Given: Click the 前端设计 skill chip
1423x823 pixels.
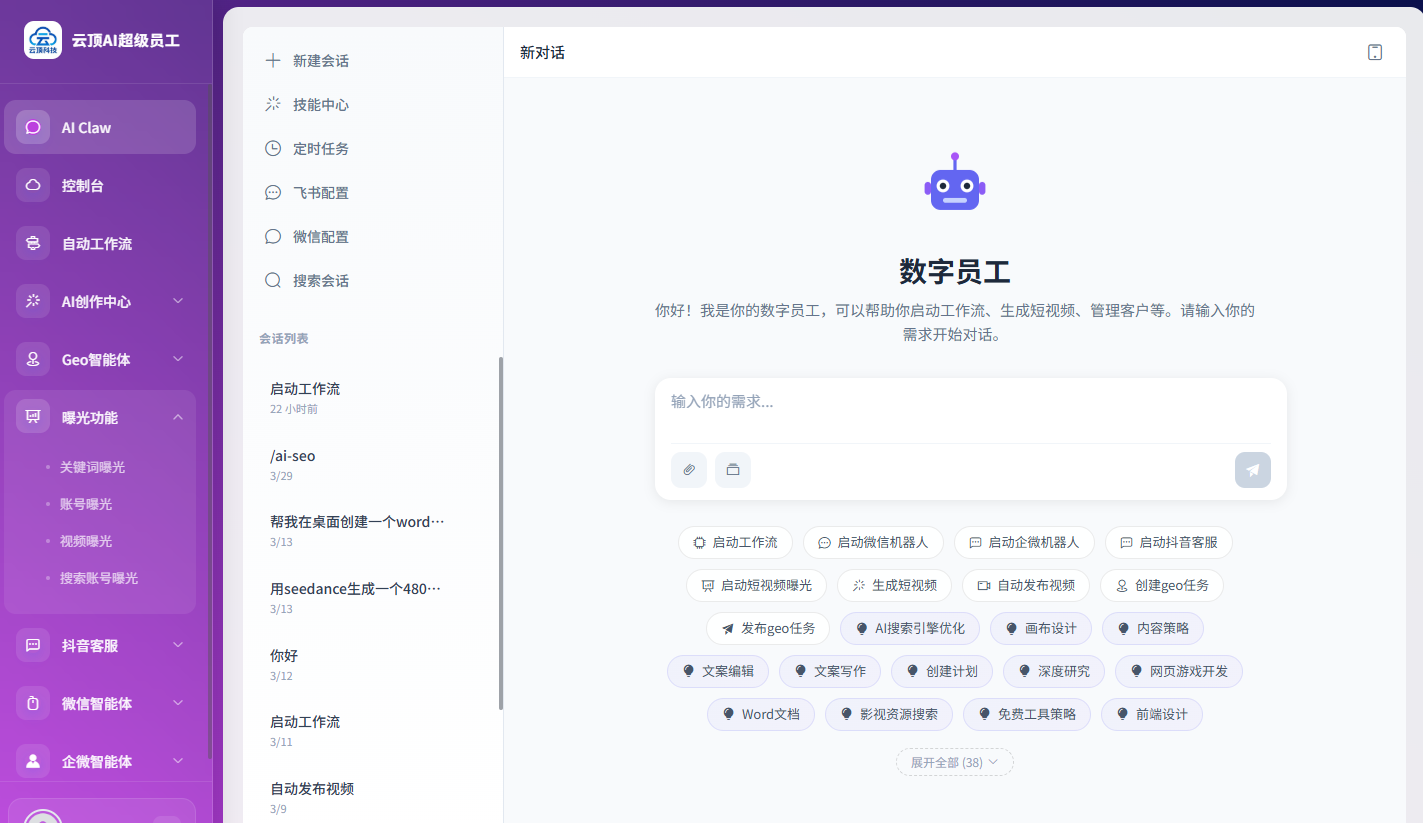Looking at the screenshot, I should tap(1152, 714).
